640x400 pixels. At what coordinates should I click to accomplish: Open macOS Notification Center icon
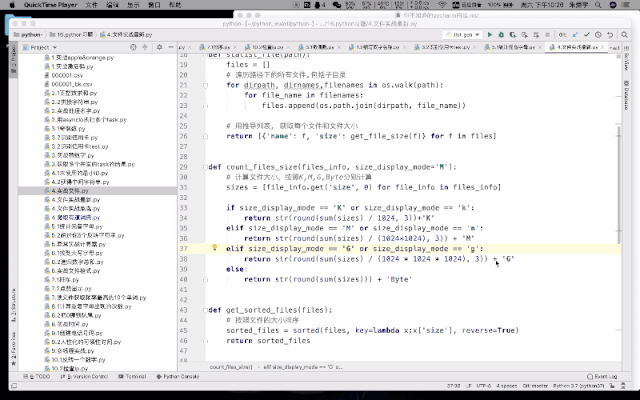(626, 5)
